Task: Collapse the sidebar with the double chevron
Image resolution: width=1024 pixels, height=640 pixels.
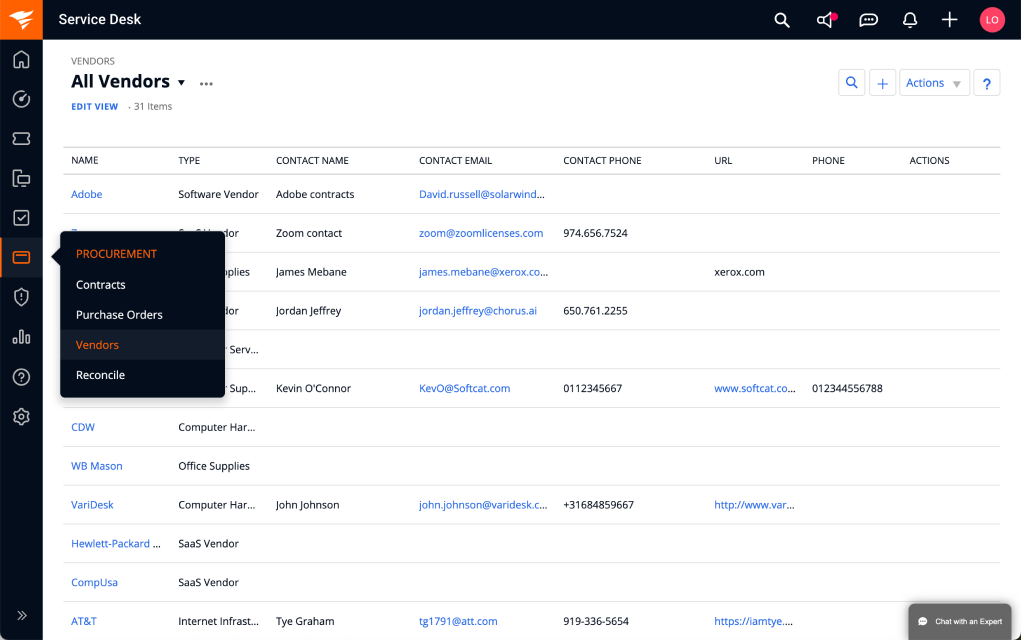Action: click(21, 616)
